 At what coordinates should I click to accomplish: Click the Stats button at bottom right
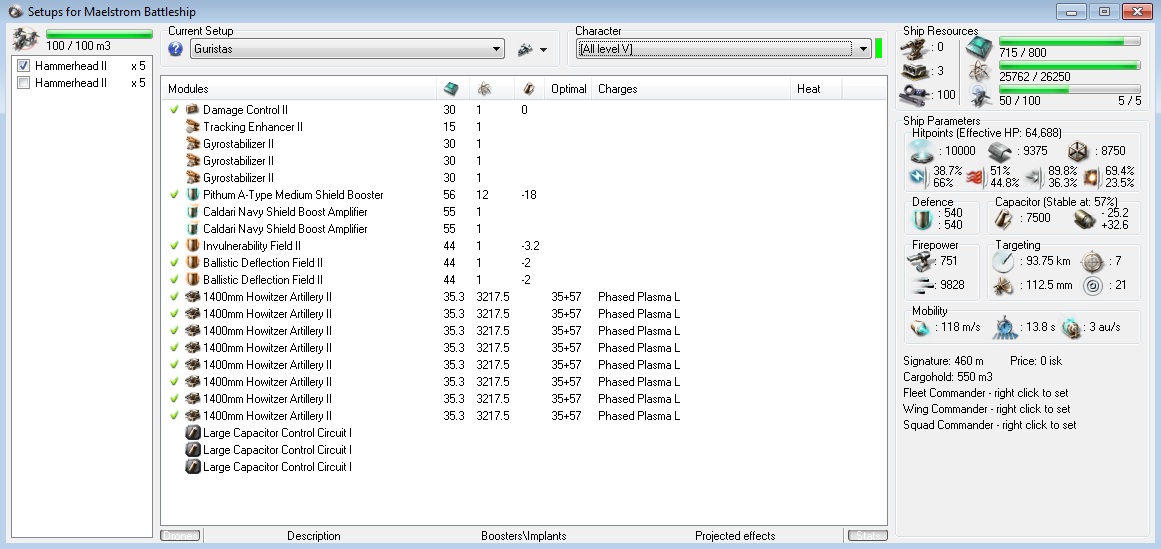(867, 536)
